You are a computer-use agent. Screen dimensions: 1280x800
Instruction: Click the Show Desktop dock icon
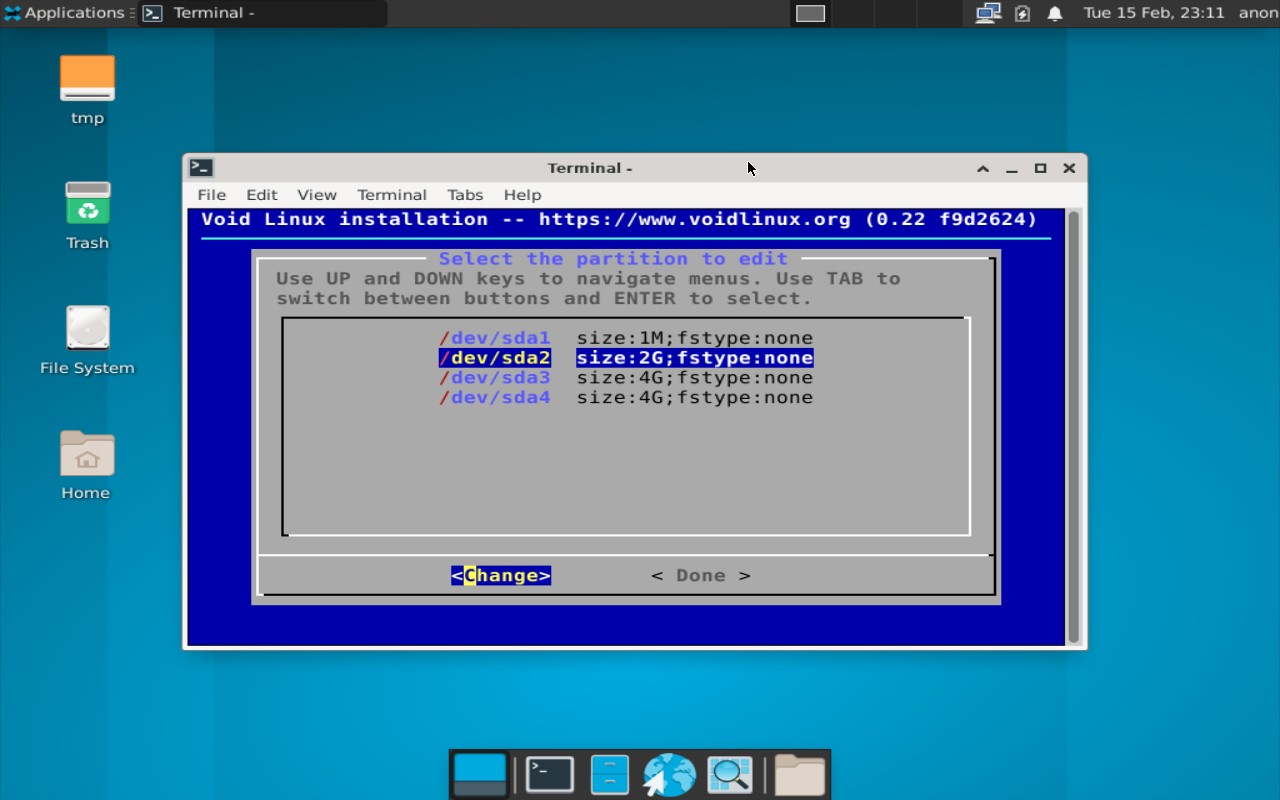(x=480, y=775)
